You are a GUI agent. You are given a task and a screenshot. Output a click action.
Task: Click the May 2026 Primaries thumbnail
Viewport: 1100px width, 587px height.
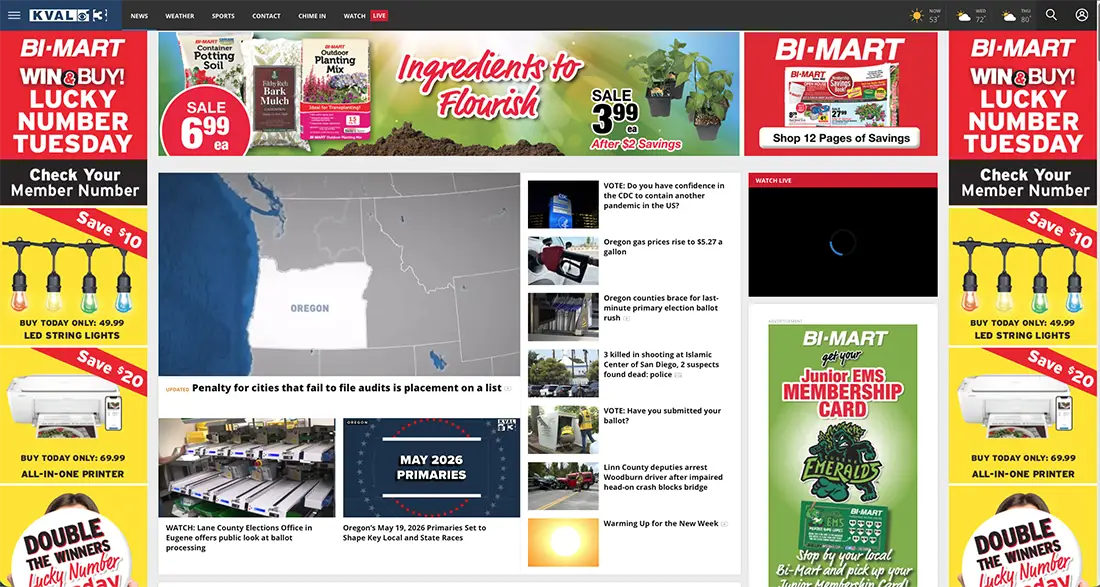[431, 468]
